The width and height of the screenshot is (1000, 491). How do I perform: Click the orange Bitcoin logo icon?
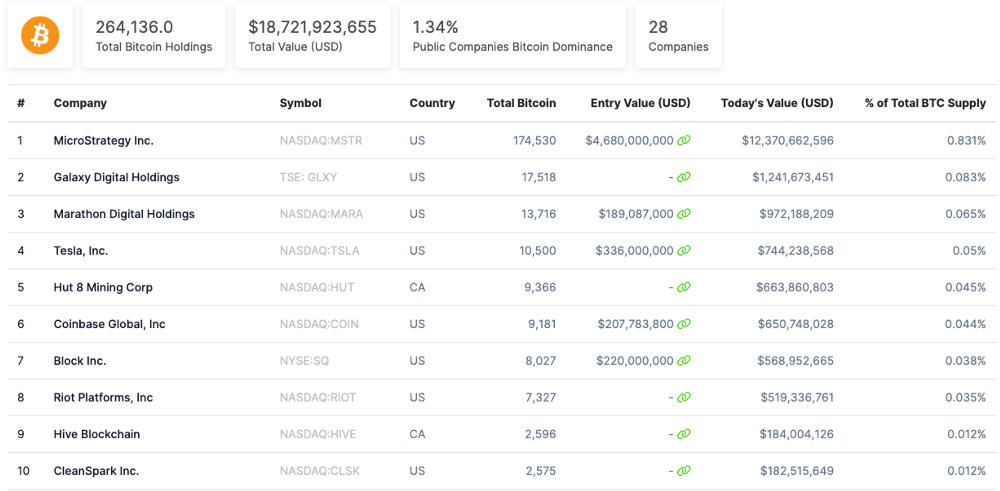pyautogui.click(x=40, y=35)
